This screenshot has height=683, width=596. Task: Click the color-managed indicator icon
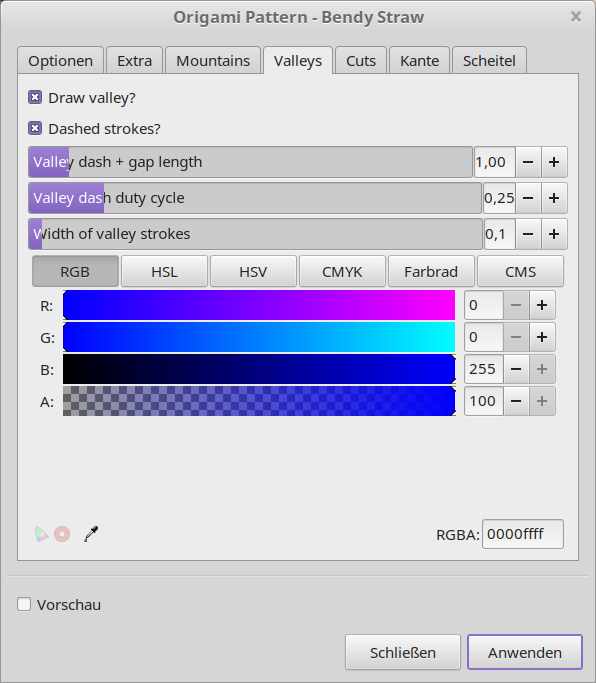41,534
